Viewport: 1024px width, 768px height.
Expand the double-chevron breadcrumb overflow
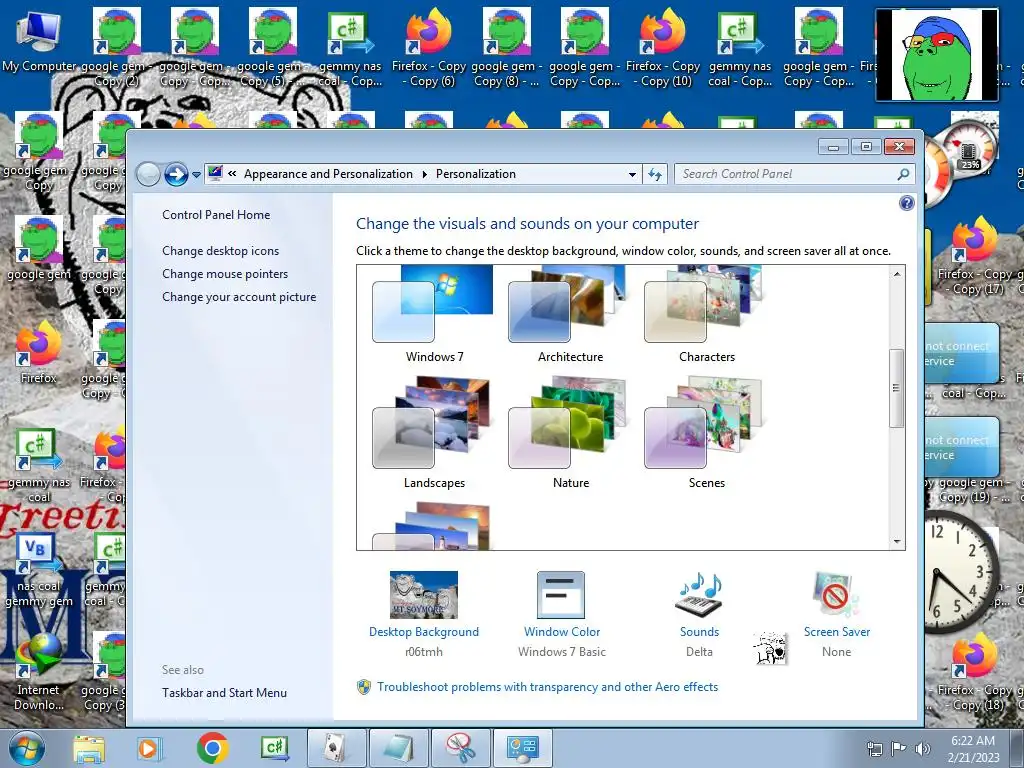(x=232, y=173)
